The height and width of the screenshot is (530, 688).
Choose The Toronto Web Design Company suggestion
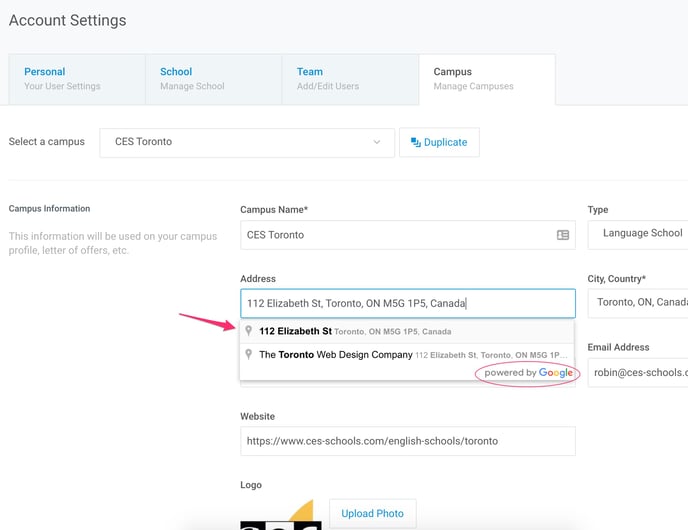point(407,355)
